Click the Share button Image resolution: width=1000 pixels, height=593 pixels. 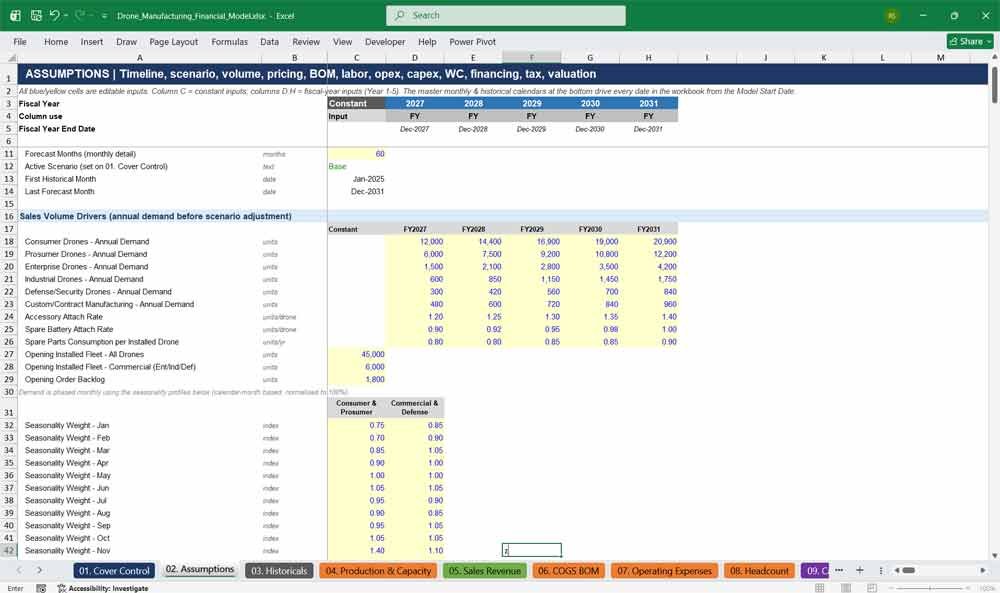pyautogui.click(x=970, y=41)
